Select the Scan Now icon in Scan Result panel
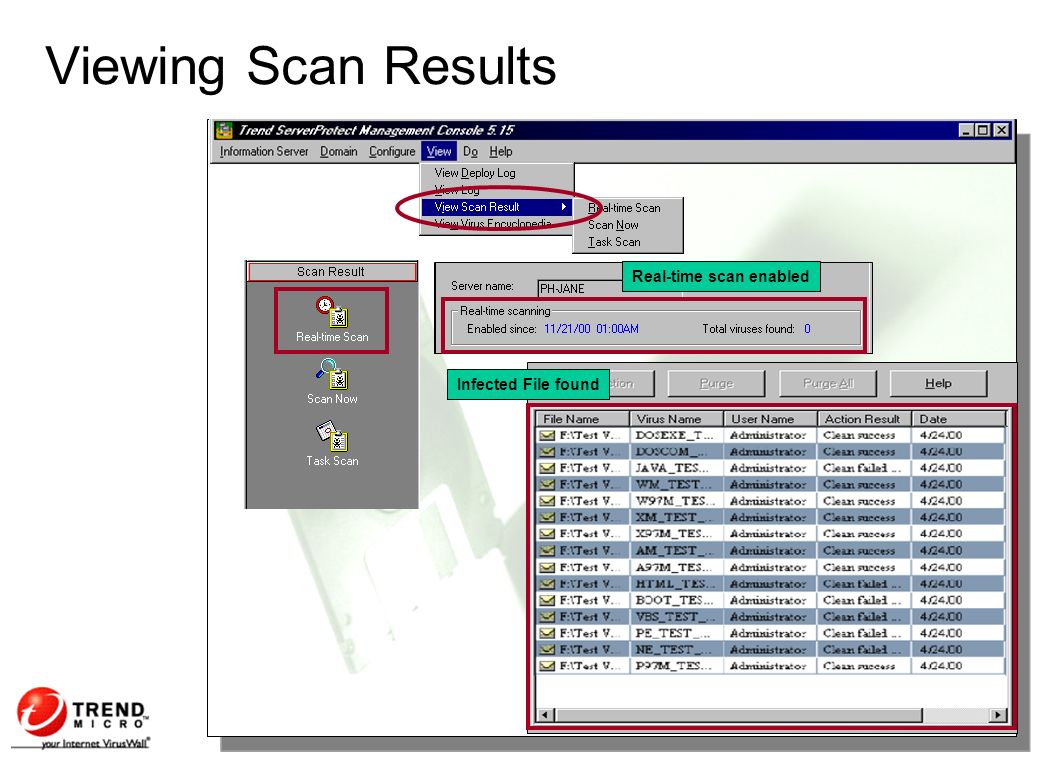 pos(332,382)
